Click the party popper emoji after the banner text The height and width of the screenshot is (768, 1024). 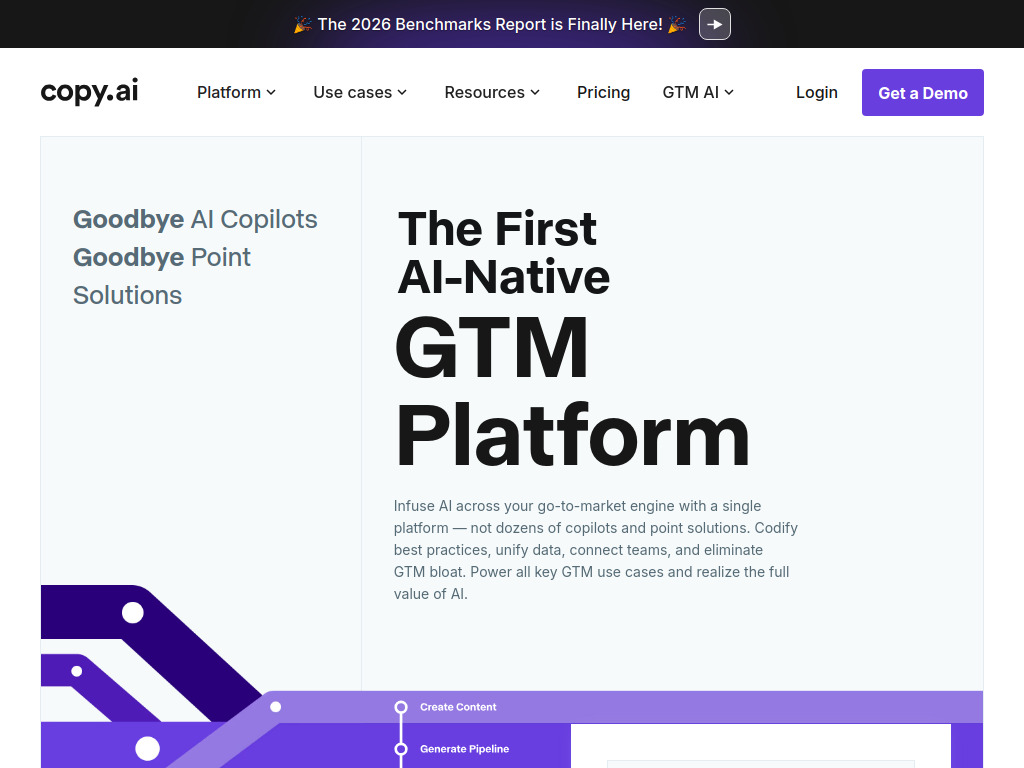pos(677,24)
